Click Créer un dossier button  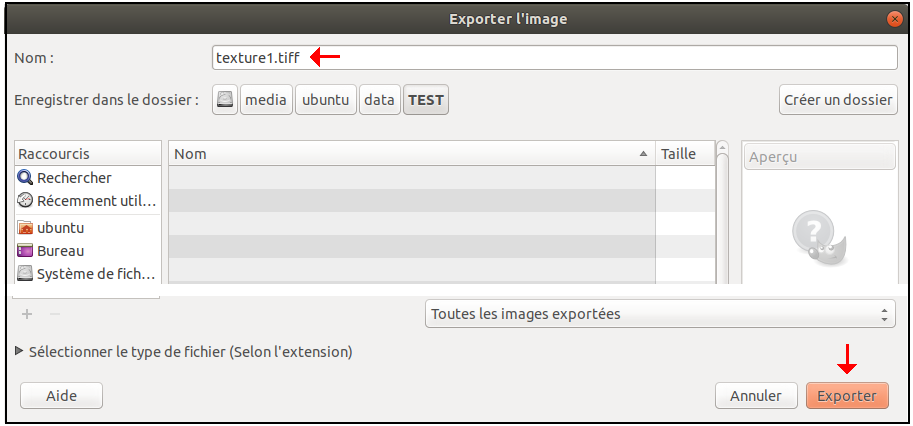click(838, 100)
